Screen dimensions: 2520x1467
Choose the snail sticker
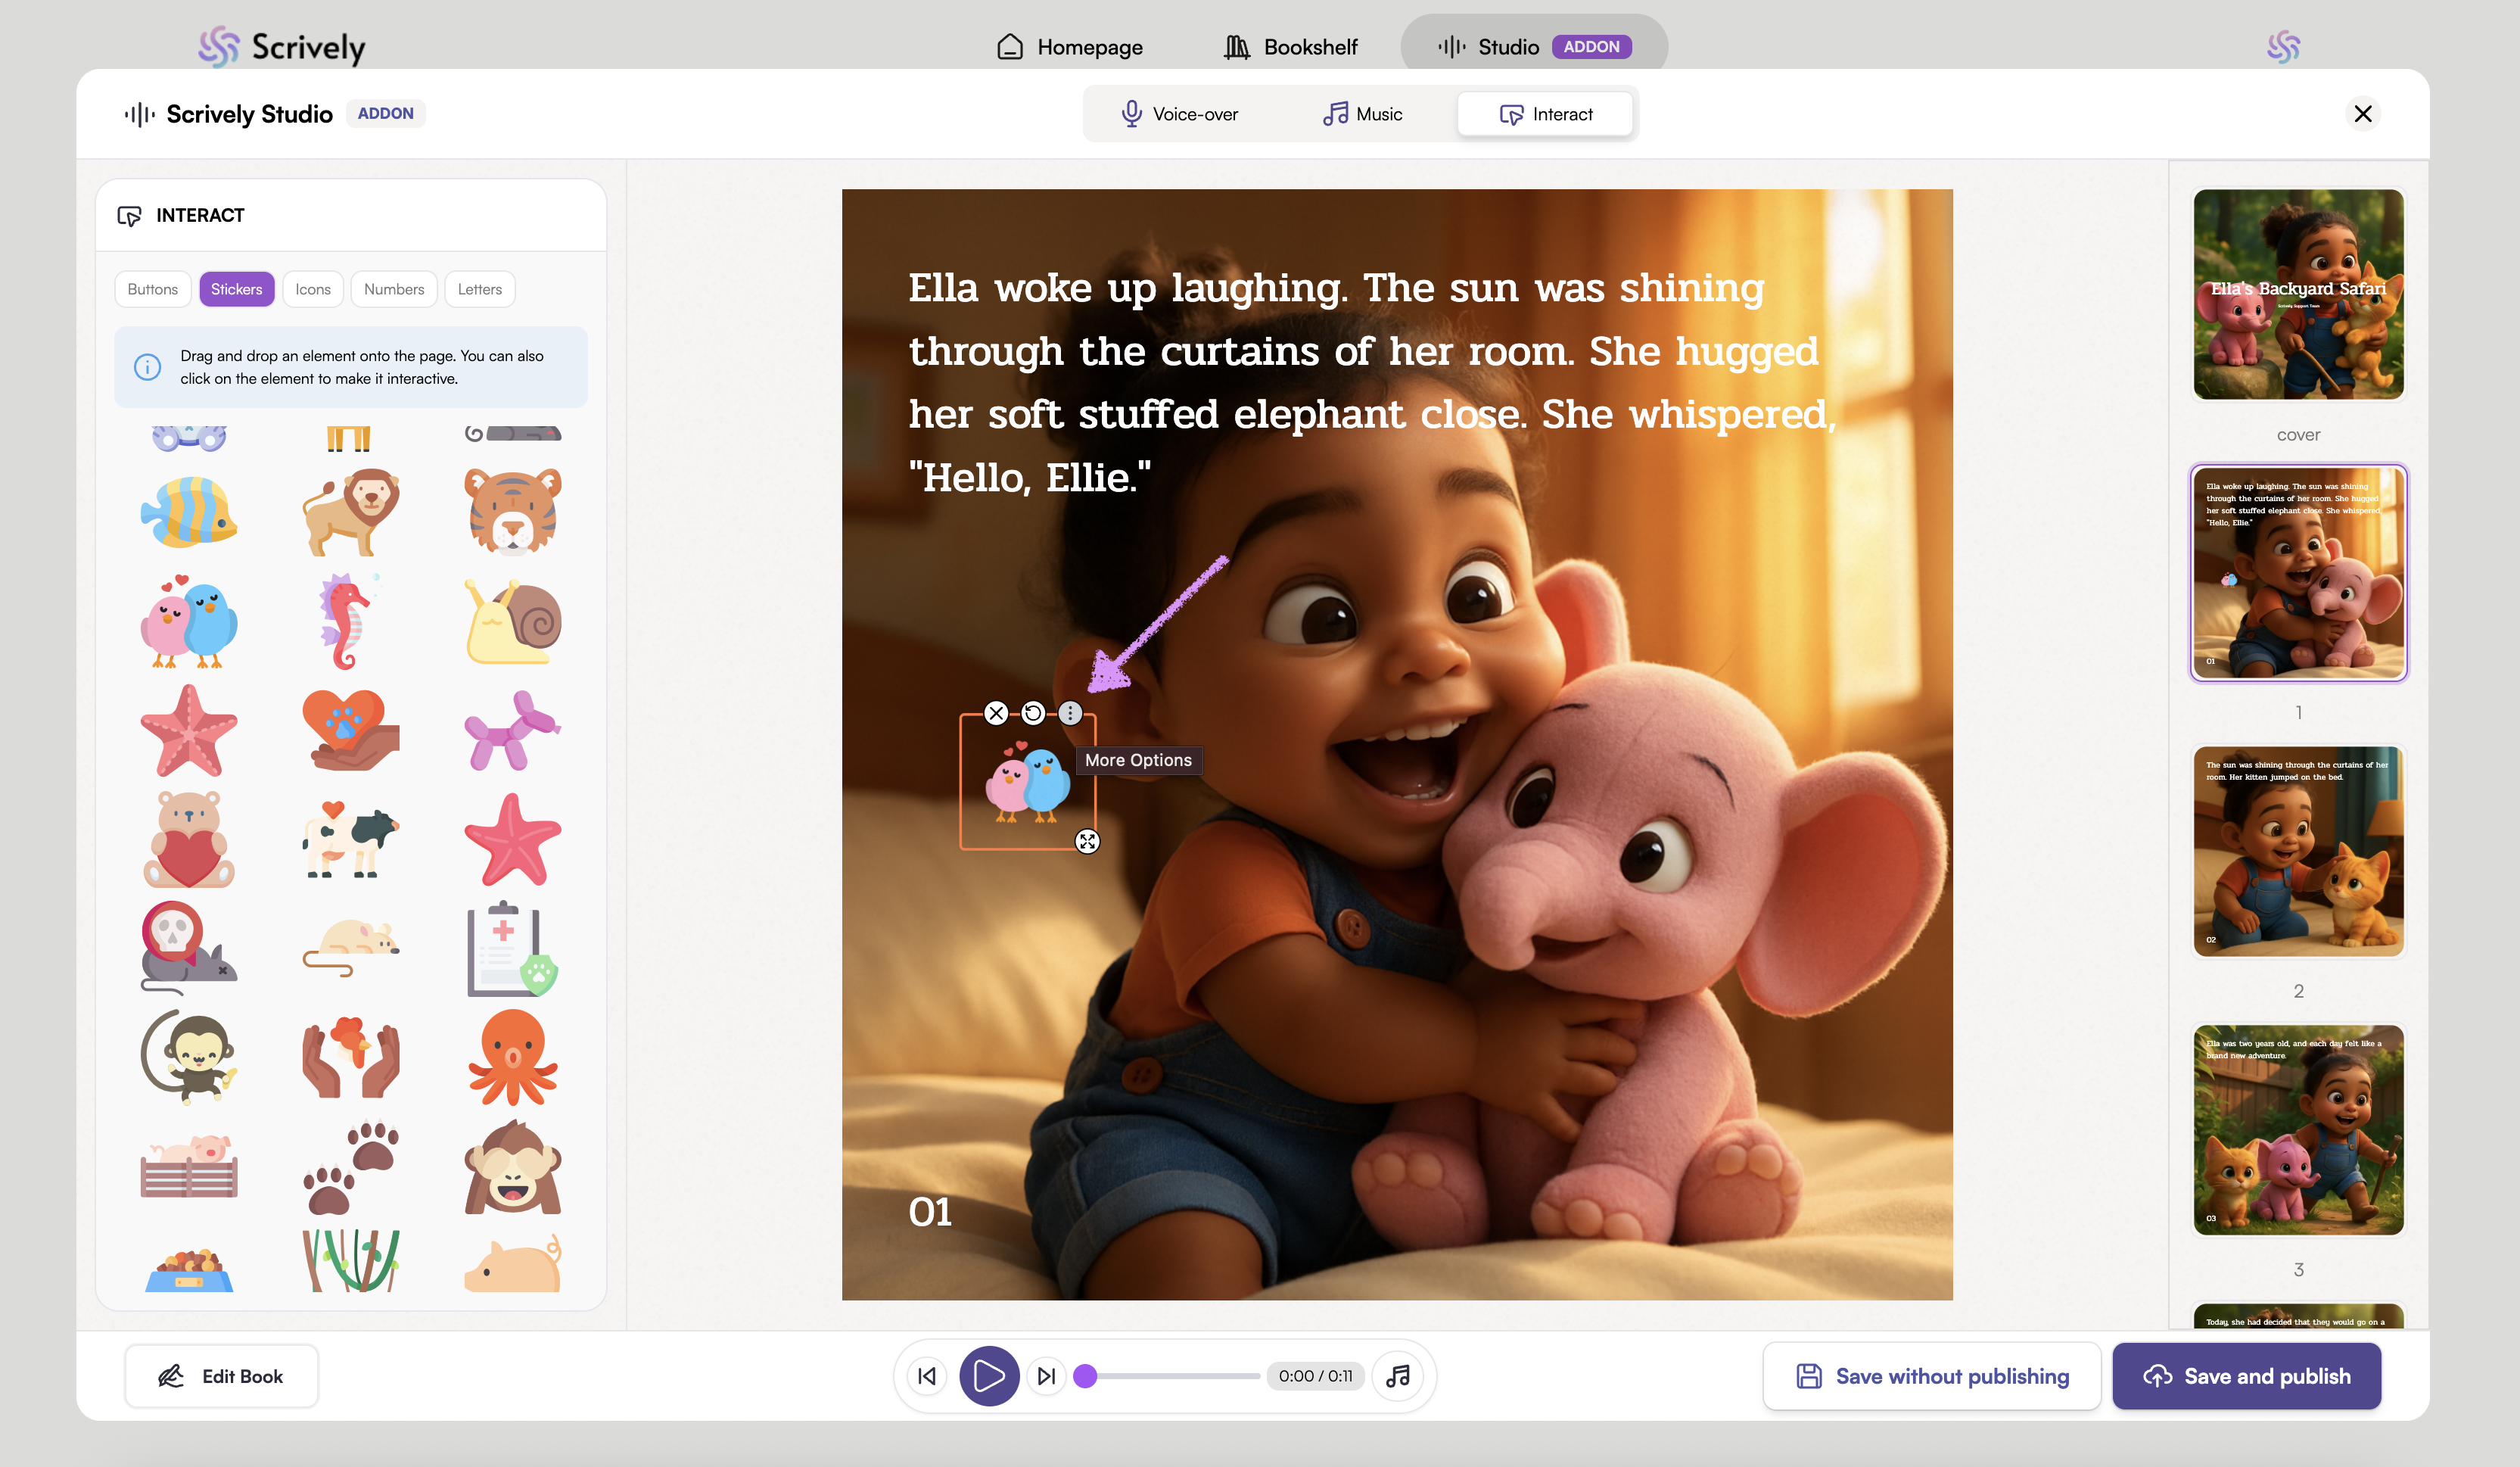pos(512,622)
